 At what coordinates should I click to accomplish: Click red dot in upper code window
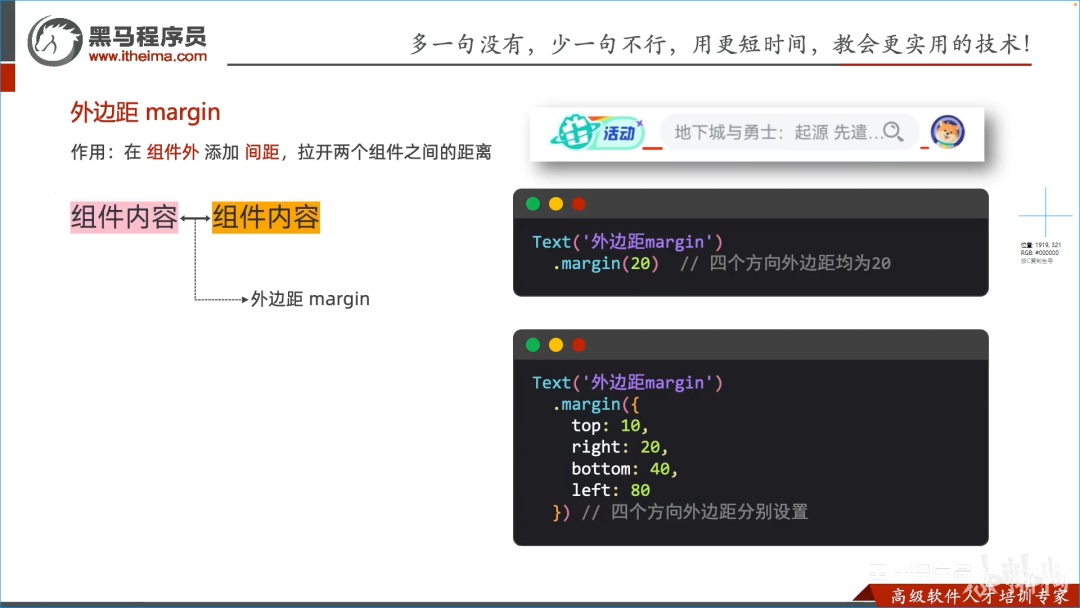point(579,204)
